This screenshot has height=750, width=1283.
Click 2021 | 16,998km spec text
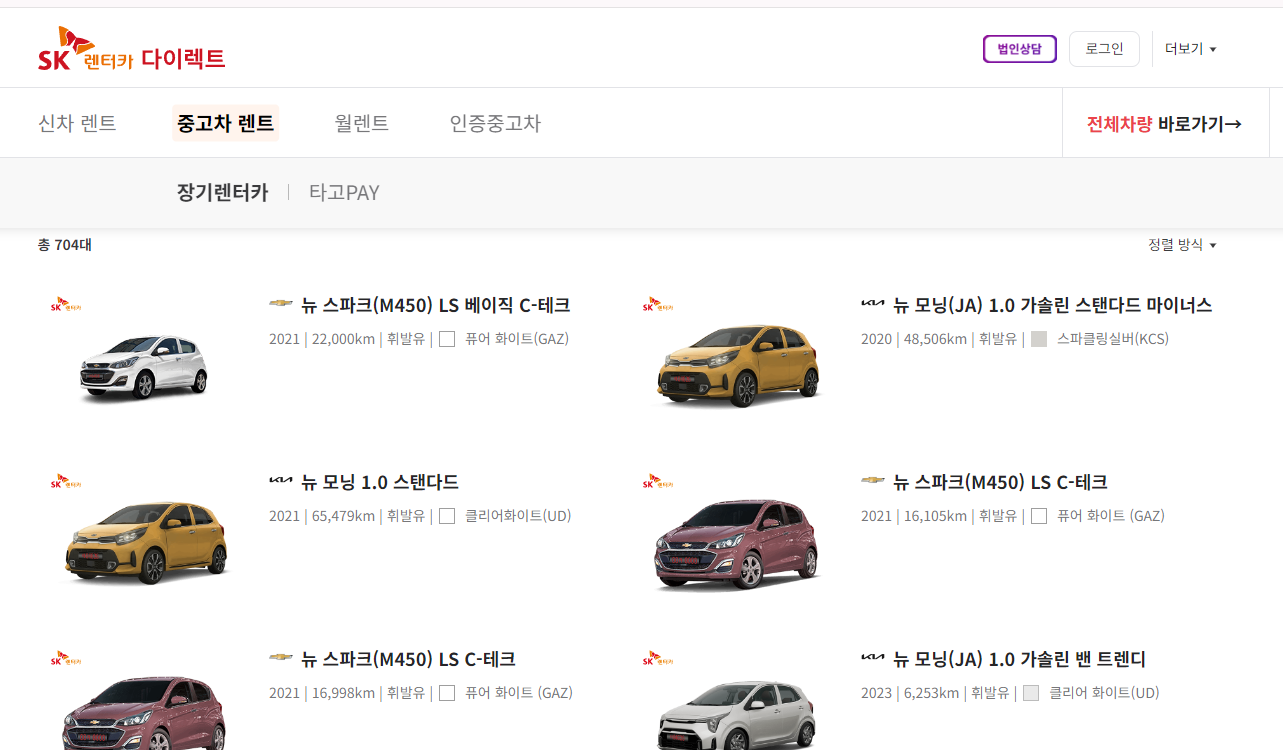point(322,693)
